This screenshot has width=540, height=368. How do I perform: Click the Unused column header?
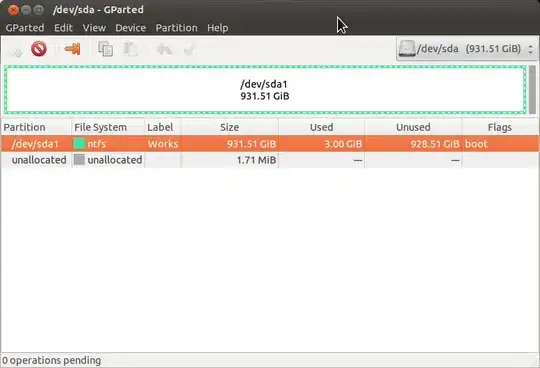(x=413, y=127)
